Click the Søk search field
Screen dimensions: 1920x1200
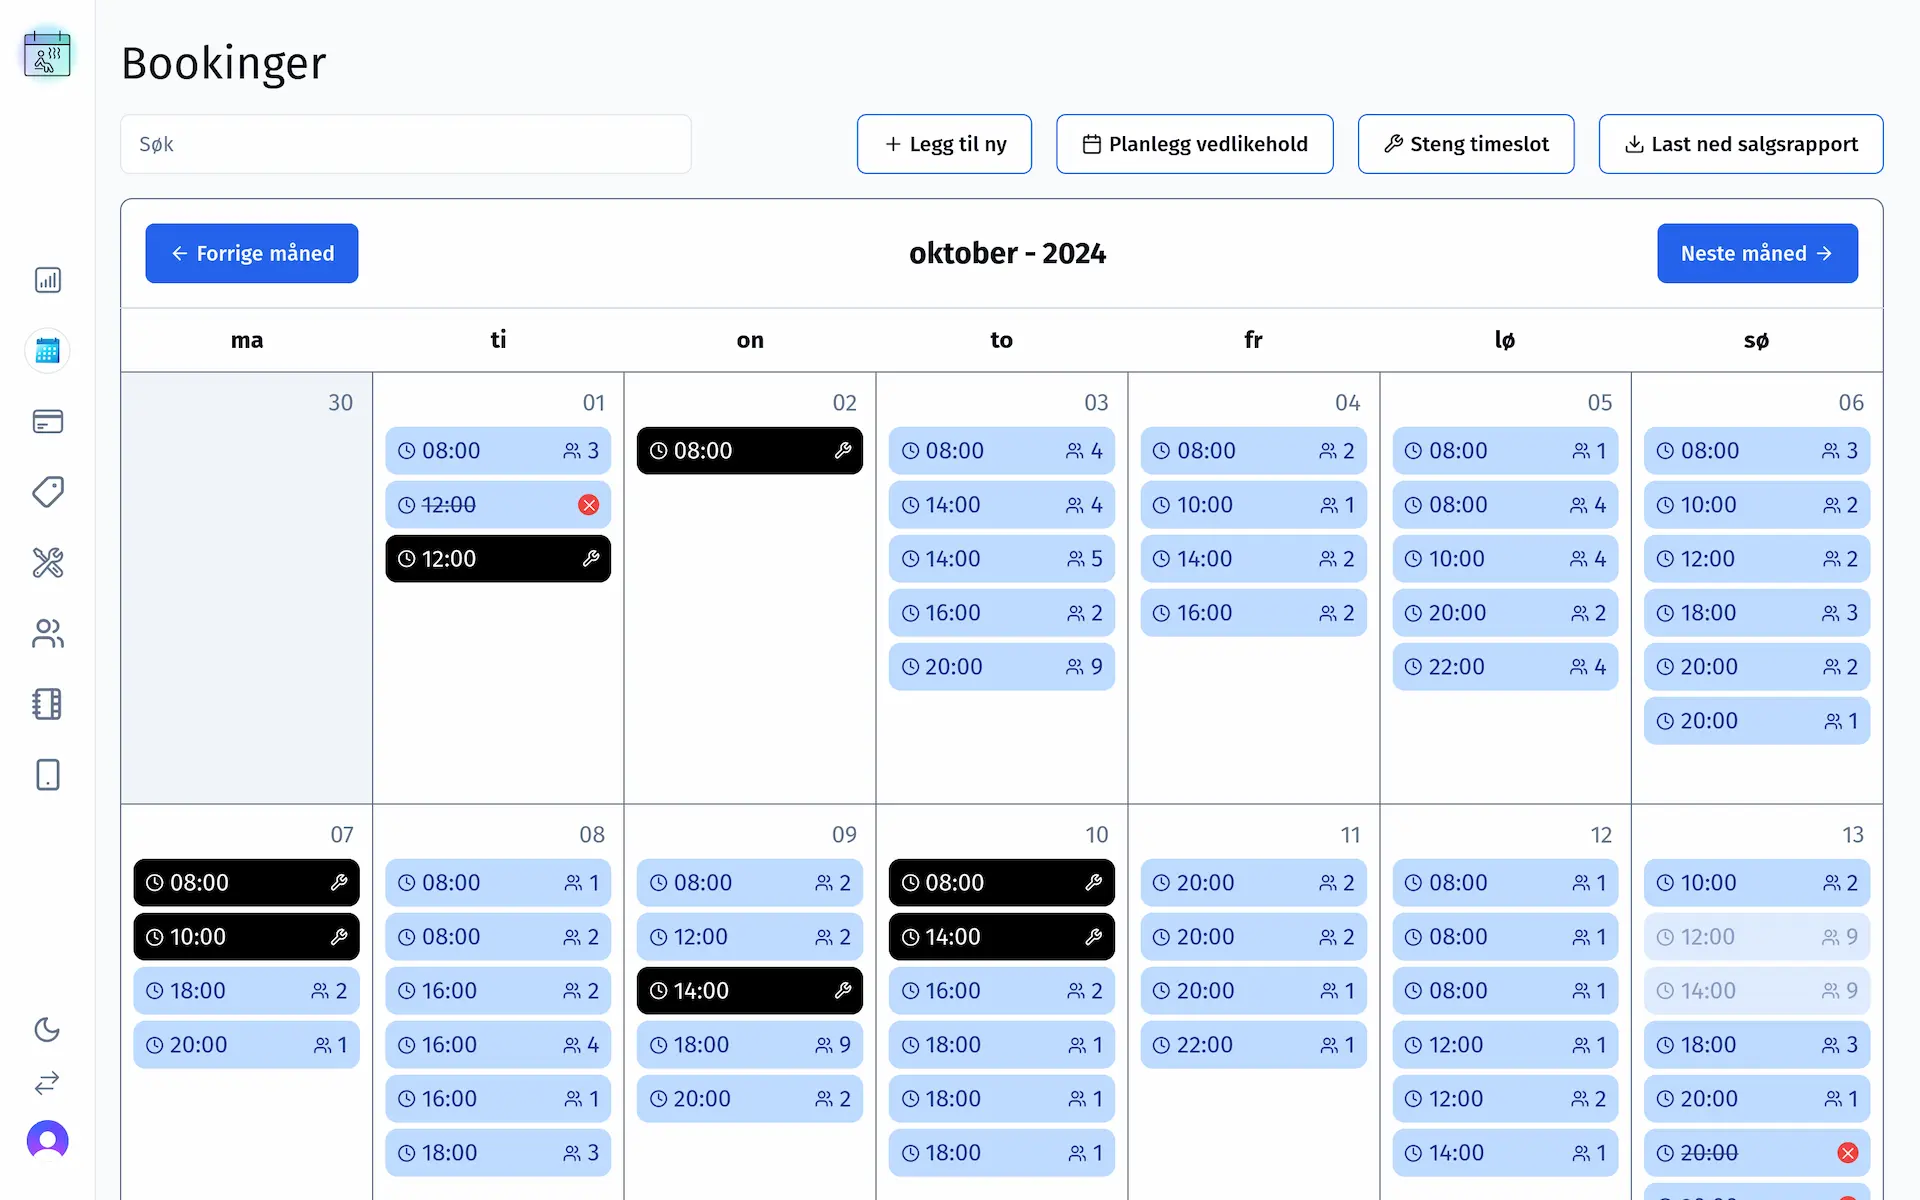[x=405, y=144]
